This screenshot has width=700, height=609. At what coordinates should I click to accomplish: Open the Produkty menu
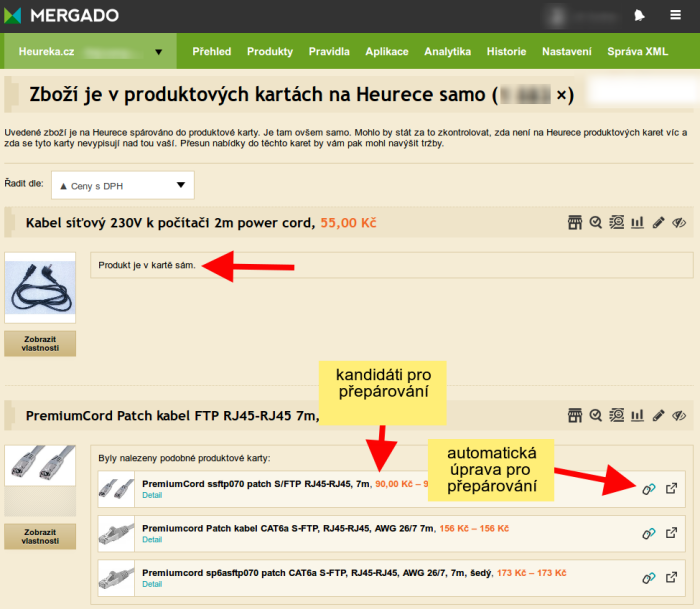pyautogui.click(x=270, y=51)
